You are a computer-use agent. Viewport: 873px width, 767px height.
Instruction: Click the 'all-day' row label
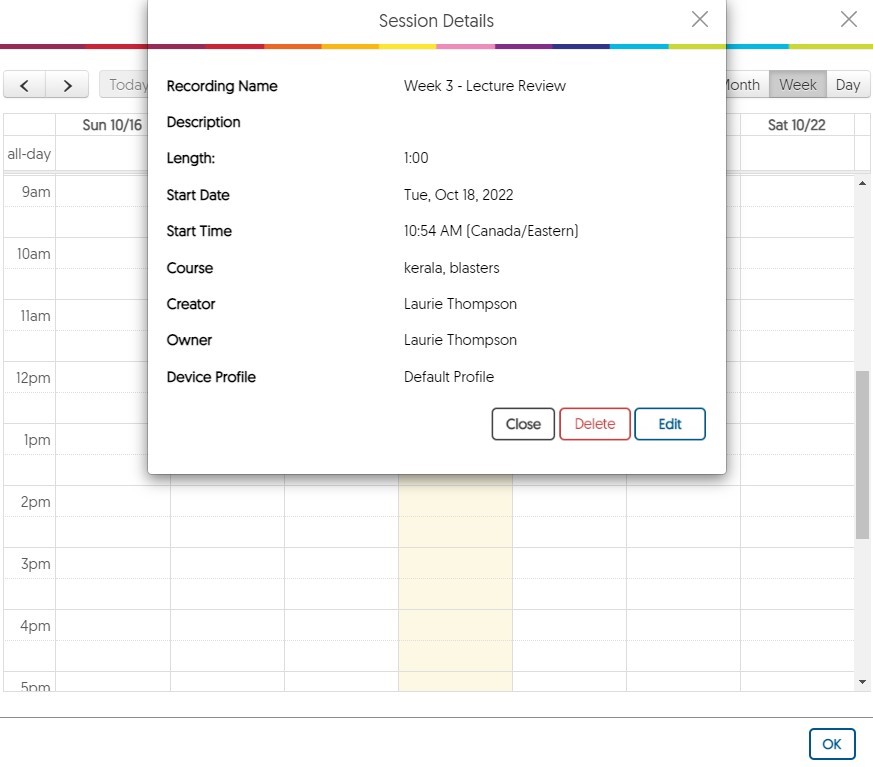(x=29, y=154)
